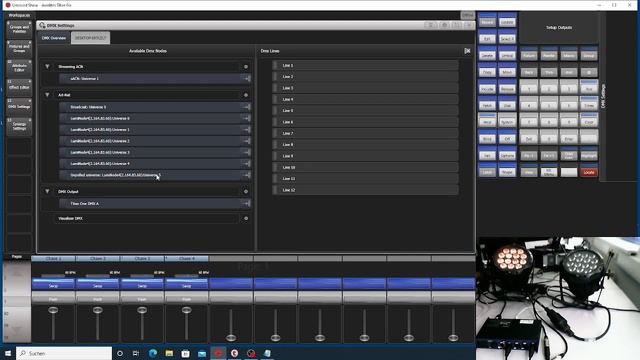Collapse the Streaming ACN node group

click(47, 67)
